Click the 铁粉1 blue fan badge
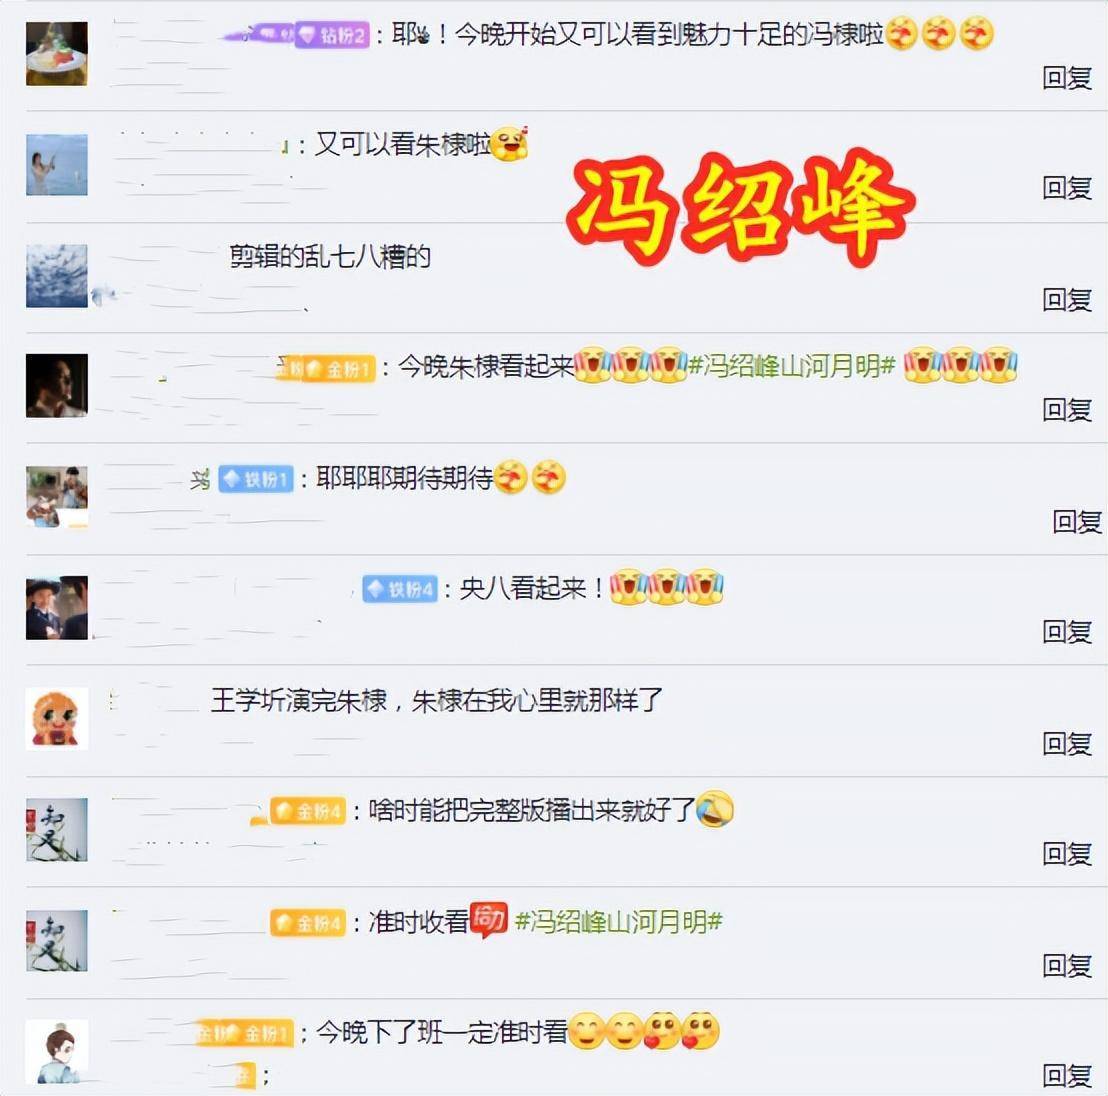This screenshot has height=1096, width=1108. [x=257, y=480]
